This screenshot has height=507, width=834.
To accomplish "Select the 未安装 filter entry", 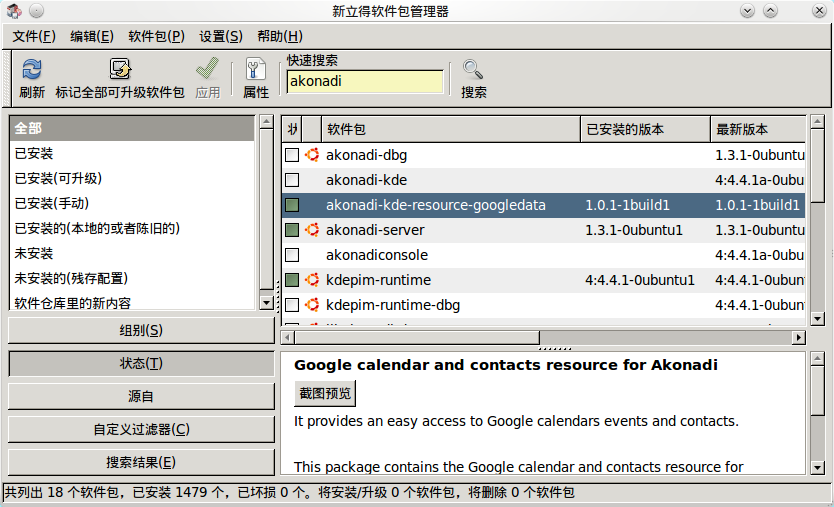I will pyautogui.click(x=132, y=253).
